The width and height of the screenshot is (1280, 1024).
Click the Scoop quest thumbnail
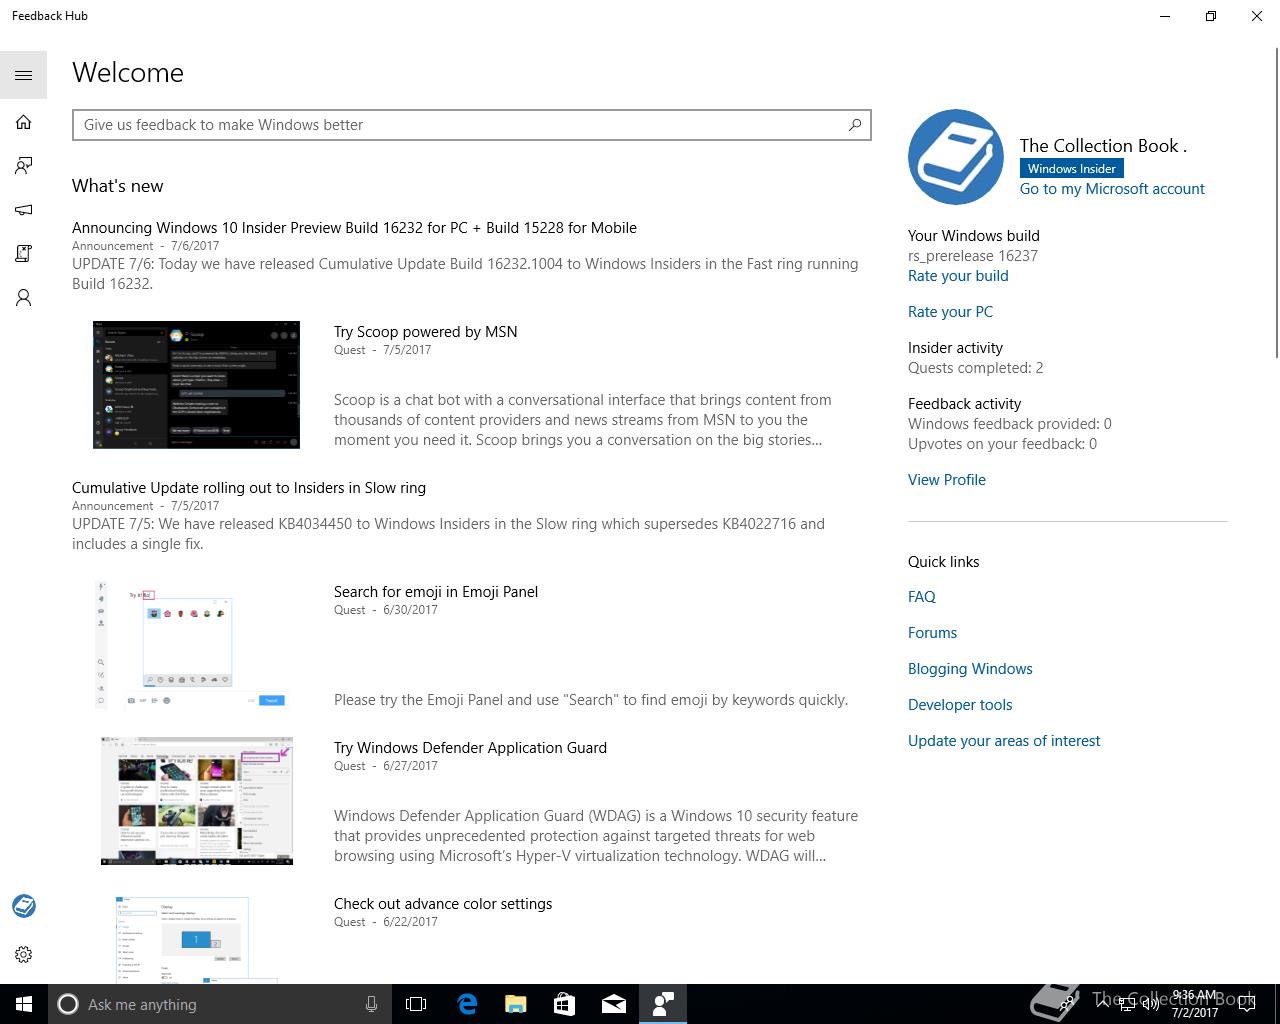click(196, 385)
